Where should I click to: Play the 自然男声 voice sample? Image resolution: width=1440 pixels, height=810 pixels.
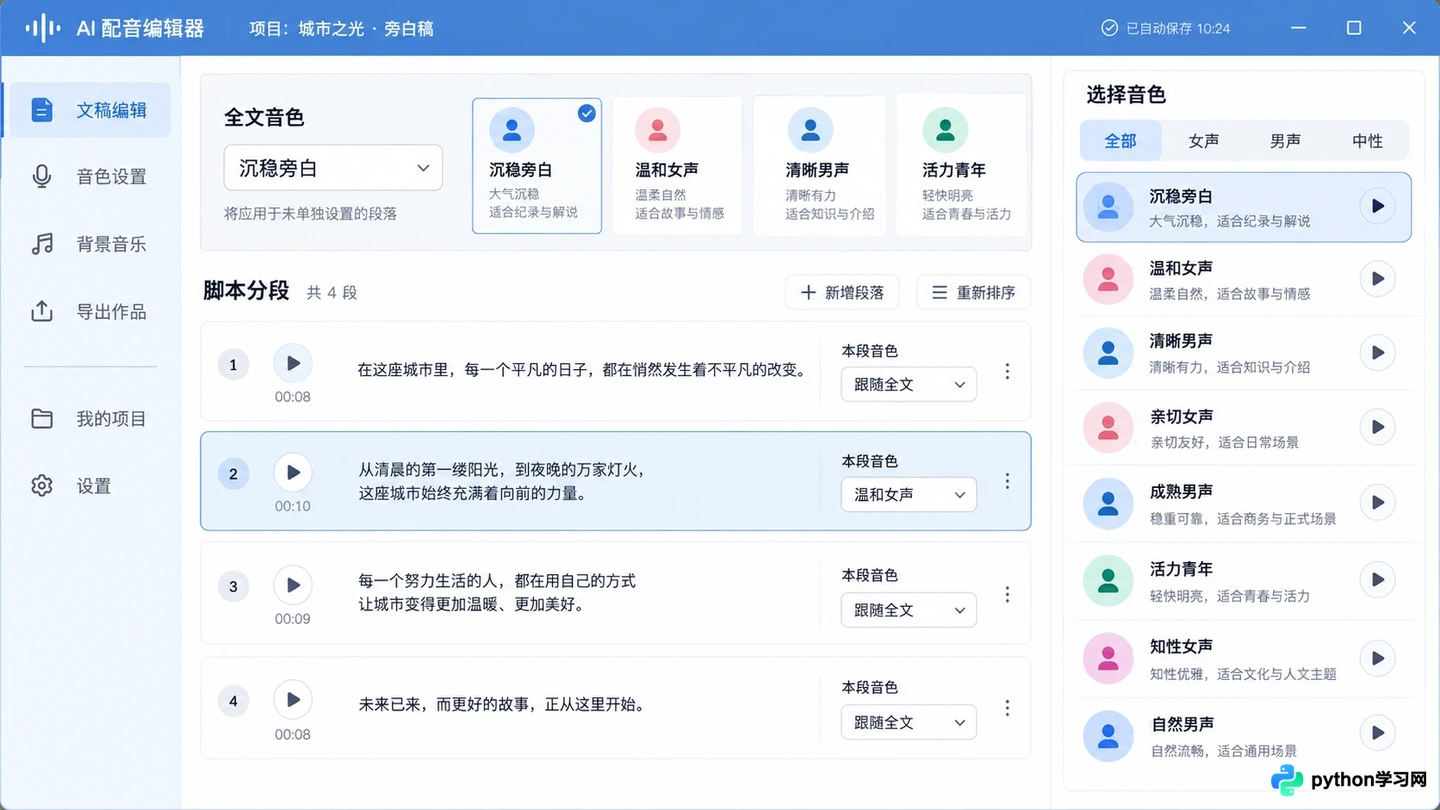1377,733
